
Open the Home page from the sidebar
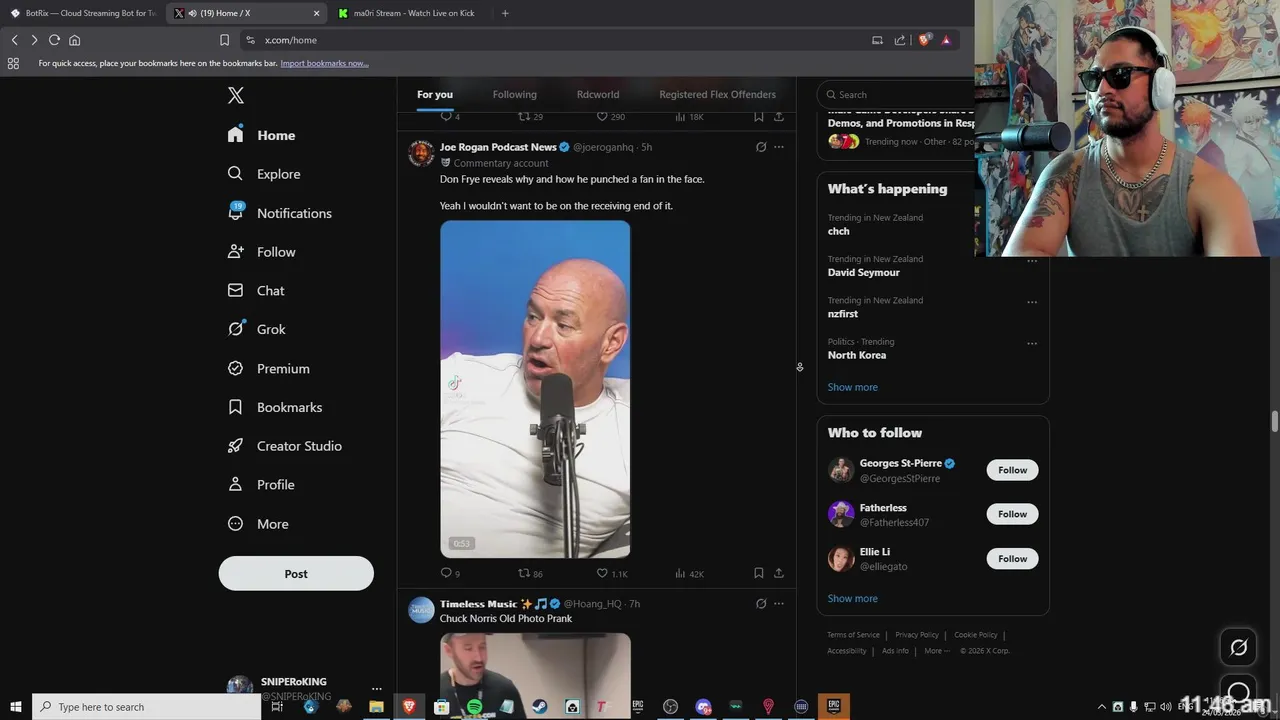click(x=261, y=135)
